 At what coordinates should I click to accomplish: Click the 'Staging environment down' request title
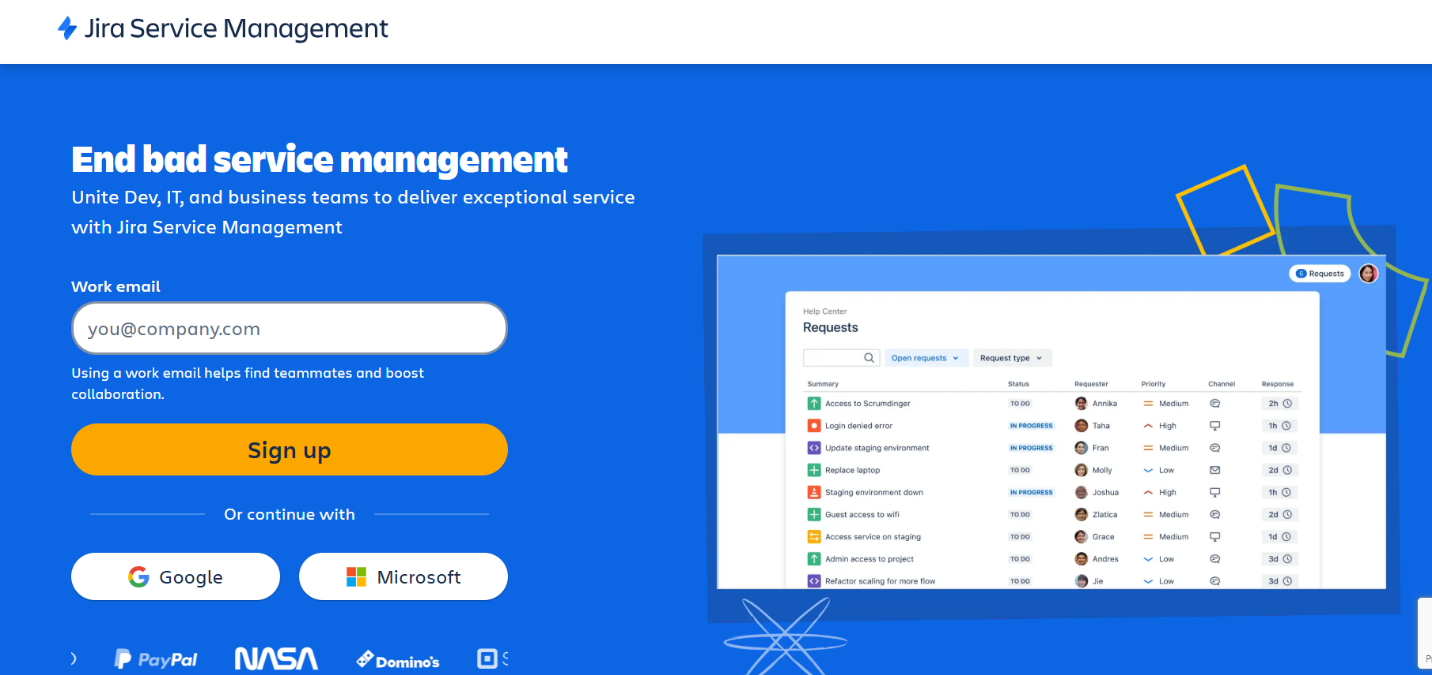[874, 492]
